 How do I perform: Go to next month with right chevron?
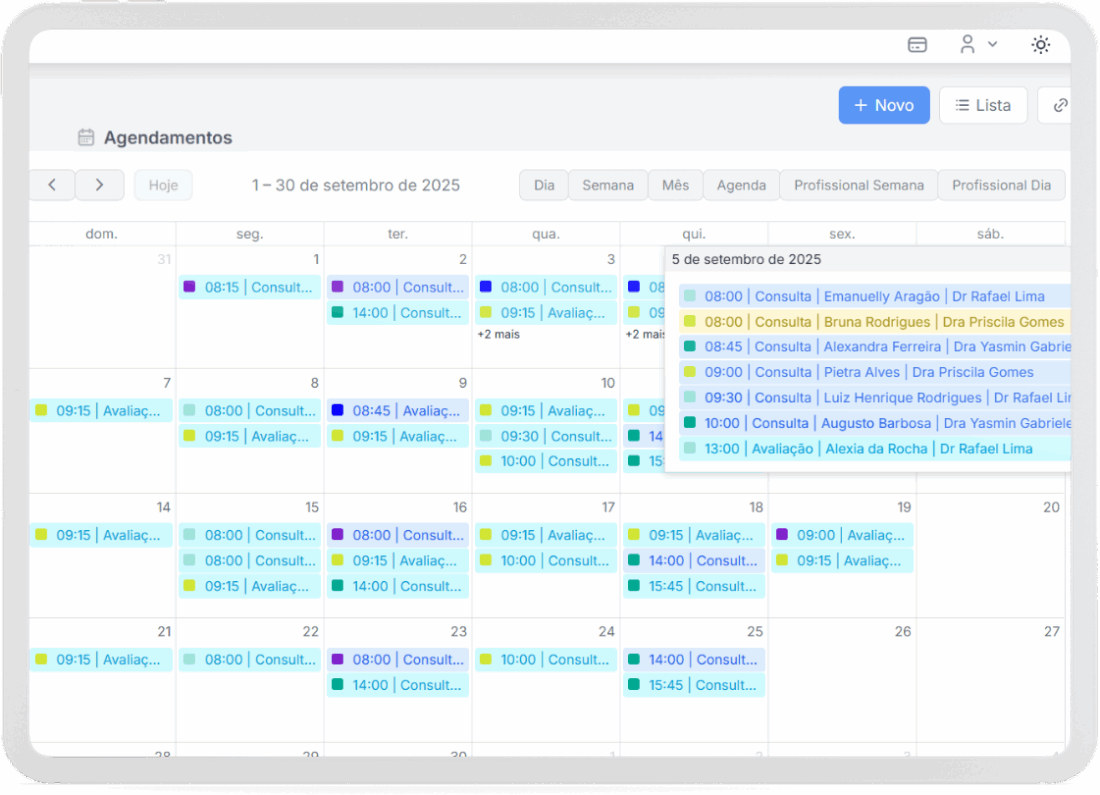click(99, 185)
